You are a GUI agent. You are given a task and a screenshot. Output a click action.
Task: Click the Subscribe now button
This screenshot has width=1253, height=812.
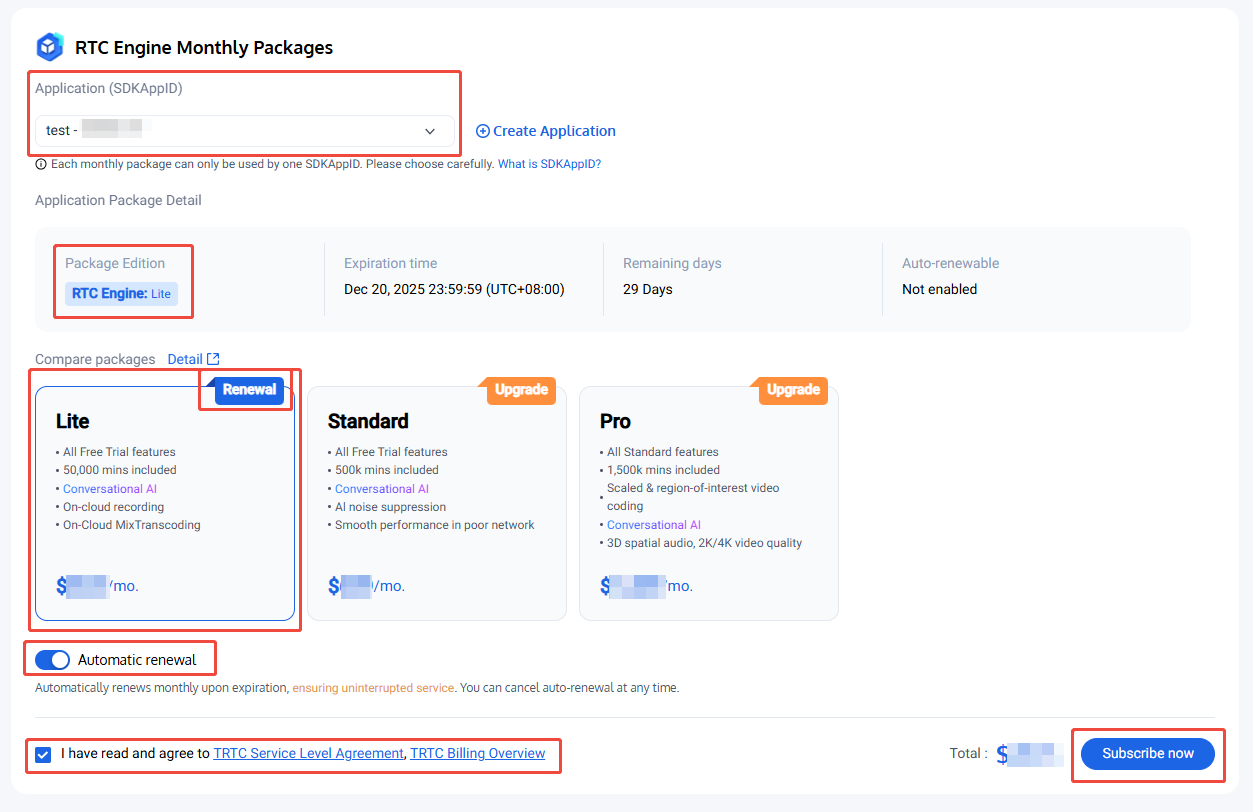point(1147,754)
